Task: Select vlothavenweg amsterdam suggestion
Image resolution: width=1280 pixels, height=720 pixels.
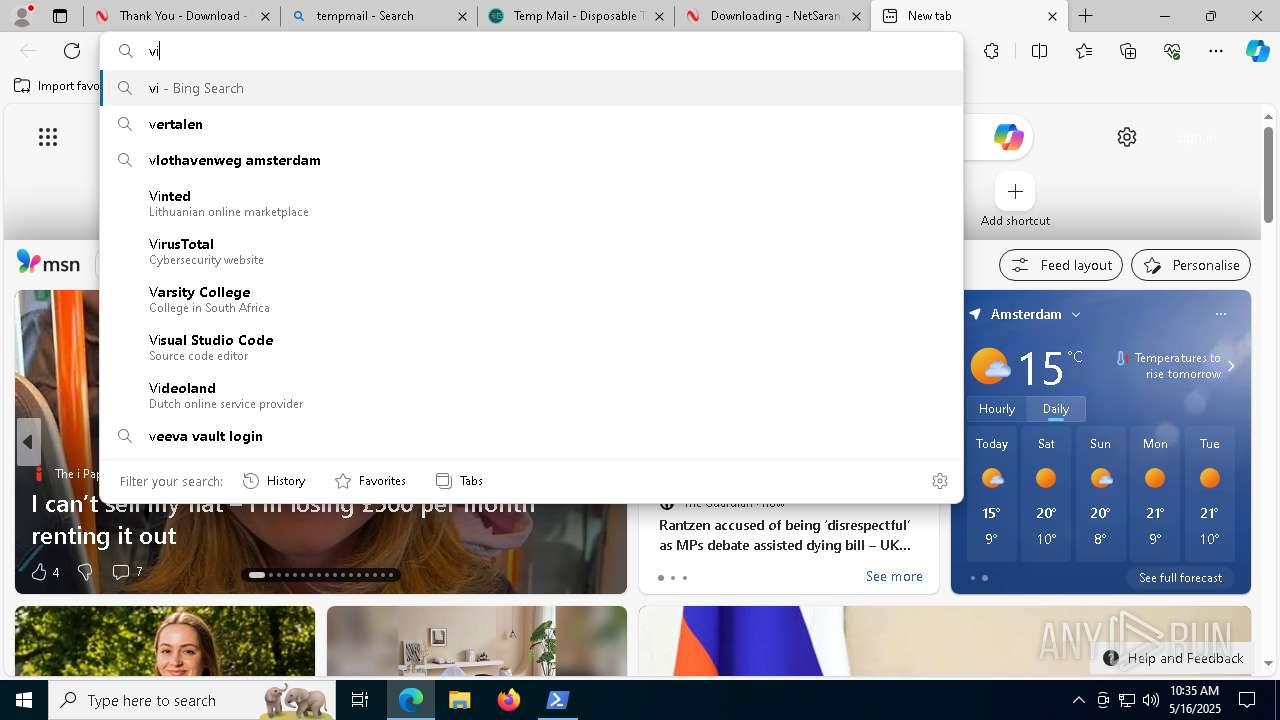Action: (x=531, y=160)
